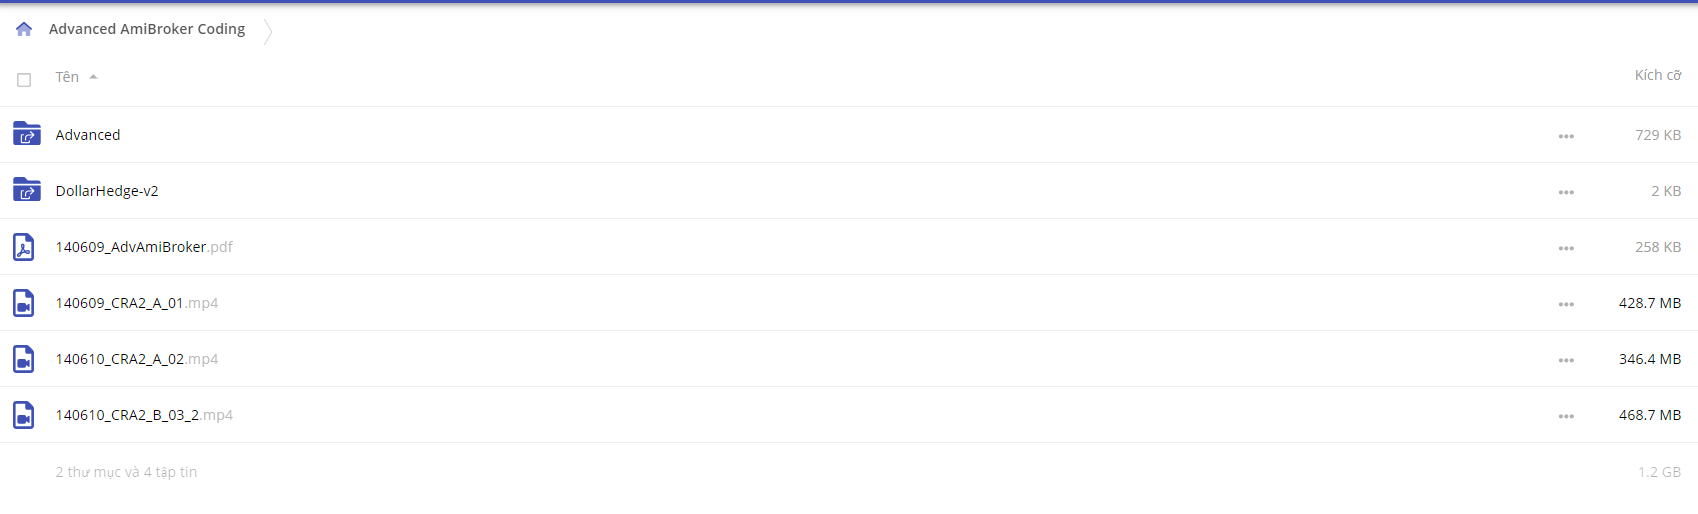Tick the select-all files checkbox

[24, 80]
